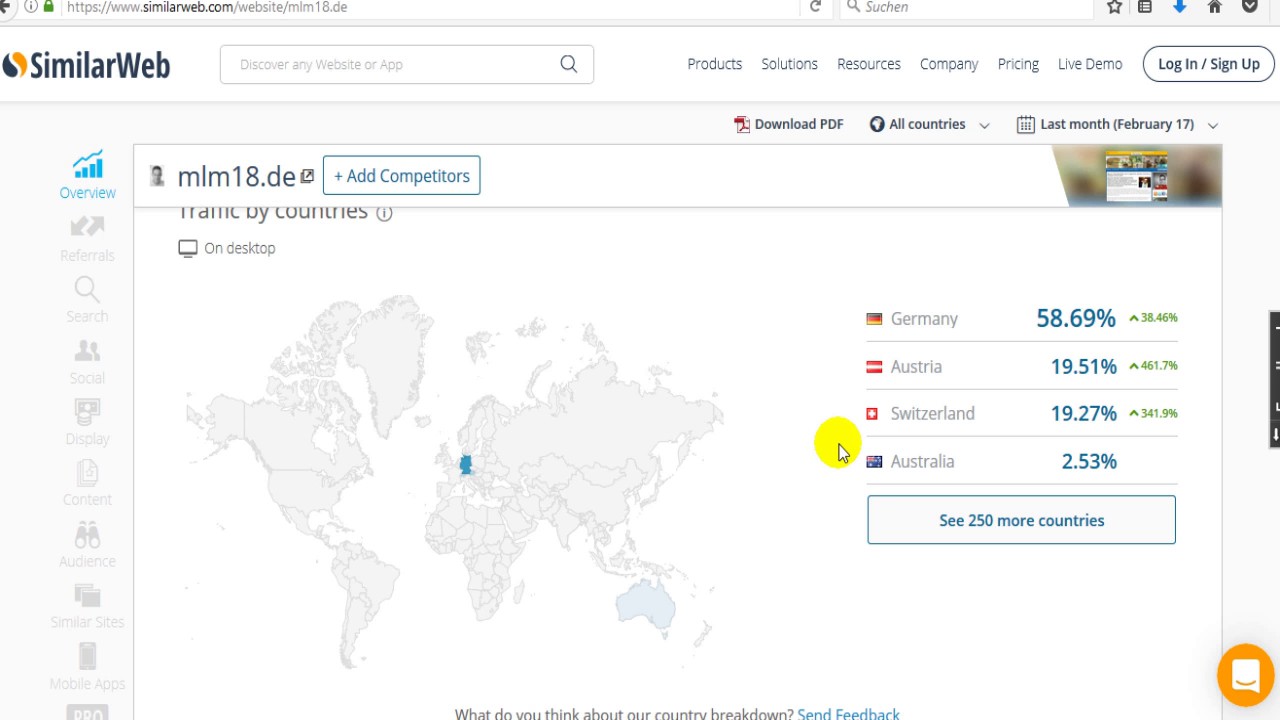
Task: Open the chat support bubble
Action: coord(1245,675)
